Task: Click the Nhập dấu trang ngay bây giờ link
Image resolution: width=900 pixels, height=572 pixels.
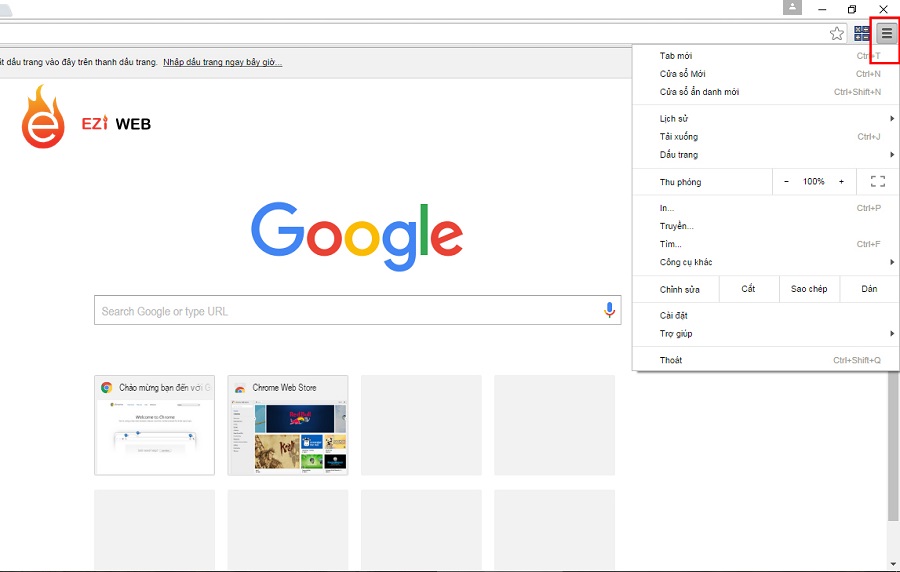Action: 222,62
